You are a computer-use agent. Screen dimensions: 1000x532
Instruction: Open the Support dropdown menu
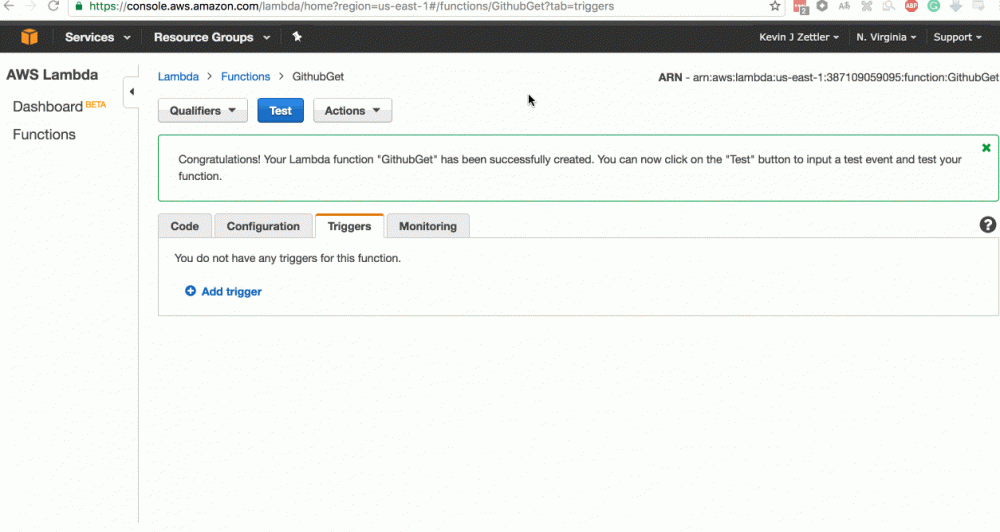tap(957, 37)
